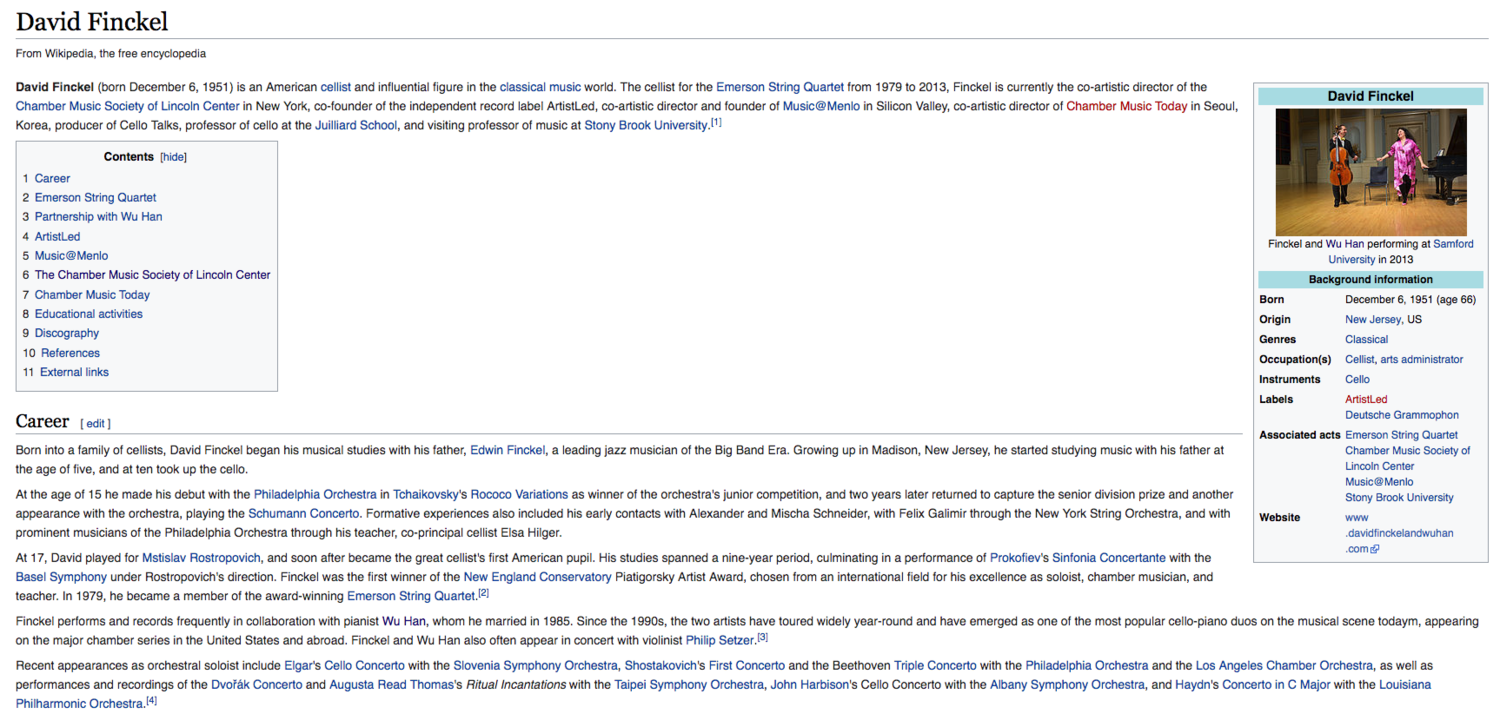
Task: Follow Los Angeles Chamber Orchestra link
Action: (1284, 665)
